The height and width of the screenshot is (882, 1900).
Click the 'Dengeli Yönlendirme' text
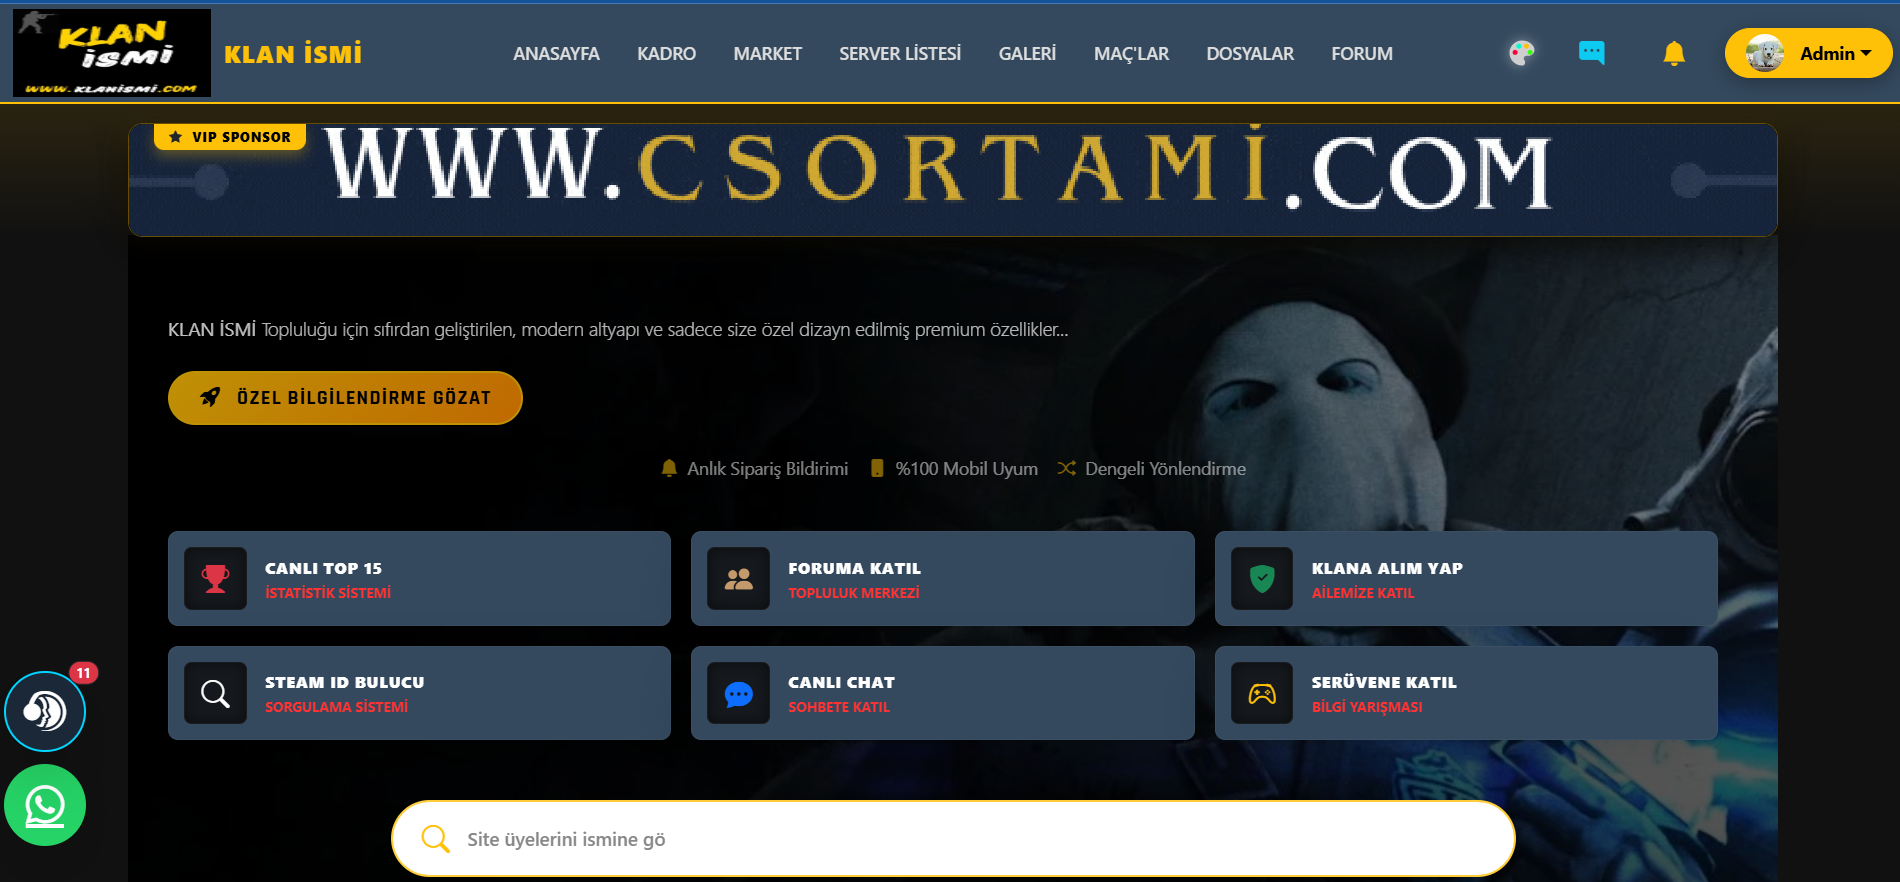click(x=1165, y=468)
